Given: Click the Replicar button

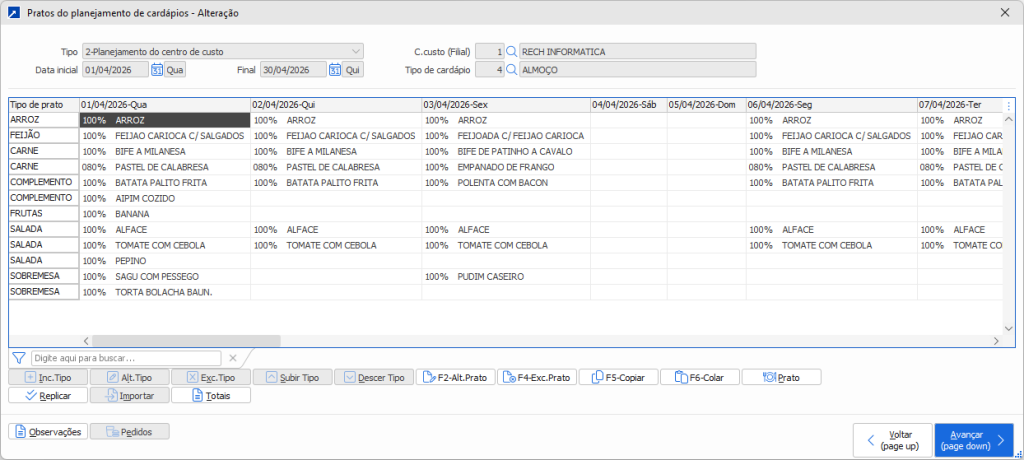Looking at the screenshot, I should point(47,395).
